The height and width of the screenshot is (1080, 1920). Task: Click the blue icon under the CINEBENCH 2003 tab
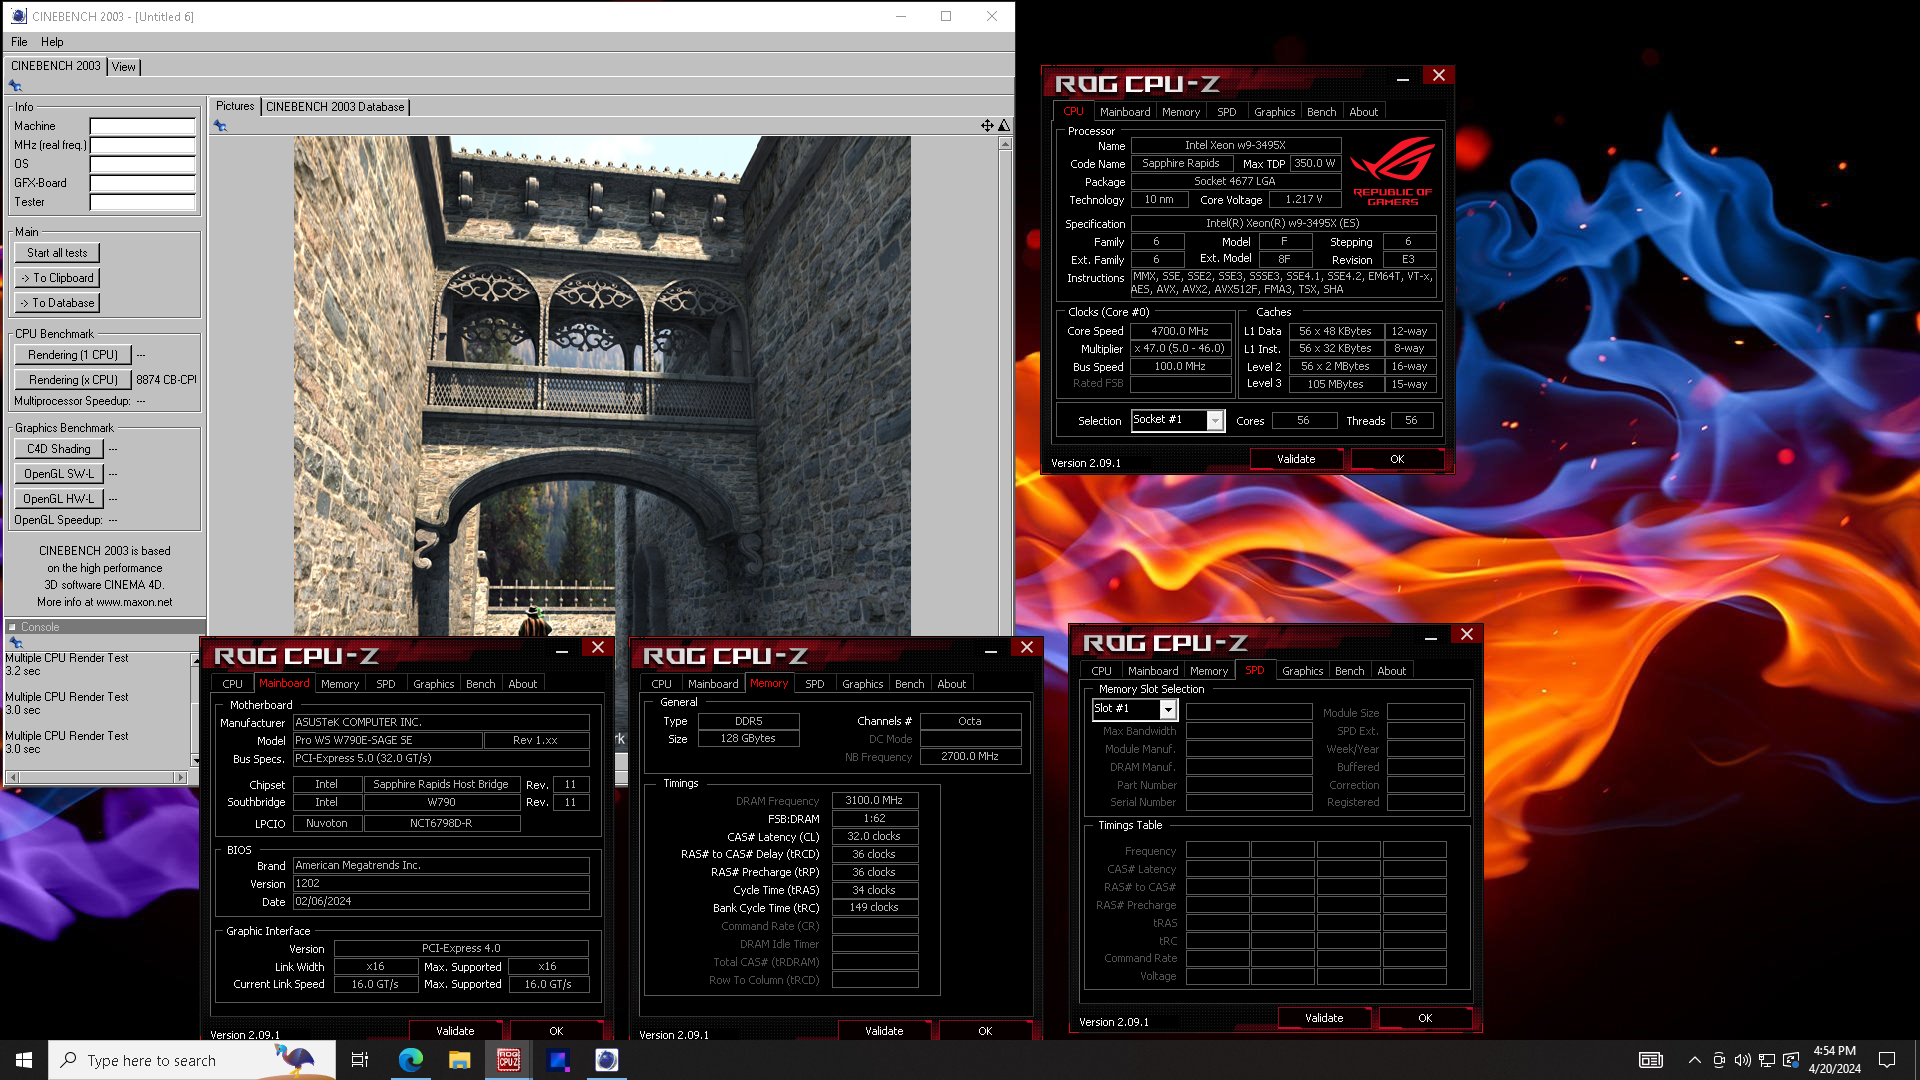click(x=15, y=86)
